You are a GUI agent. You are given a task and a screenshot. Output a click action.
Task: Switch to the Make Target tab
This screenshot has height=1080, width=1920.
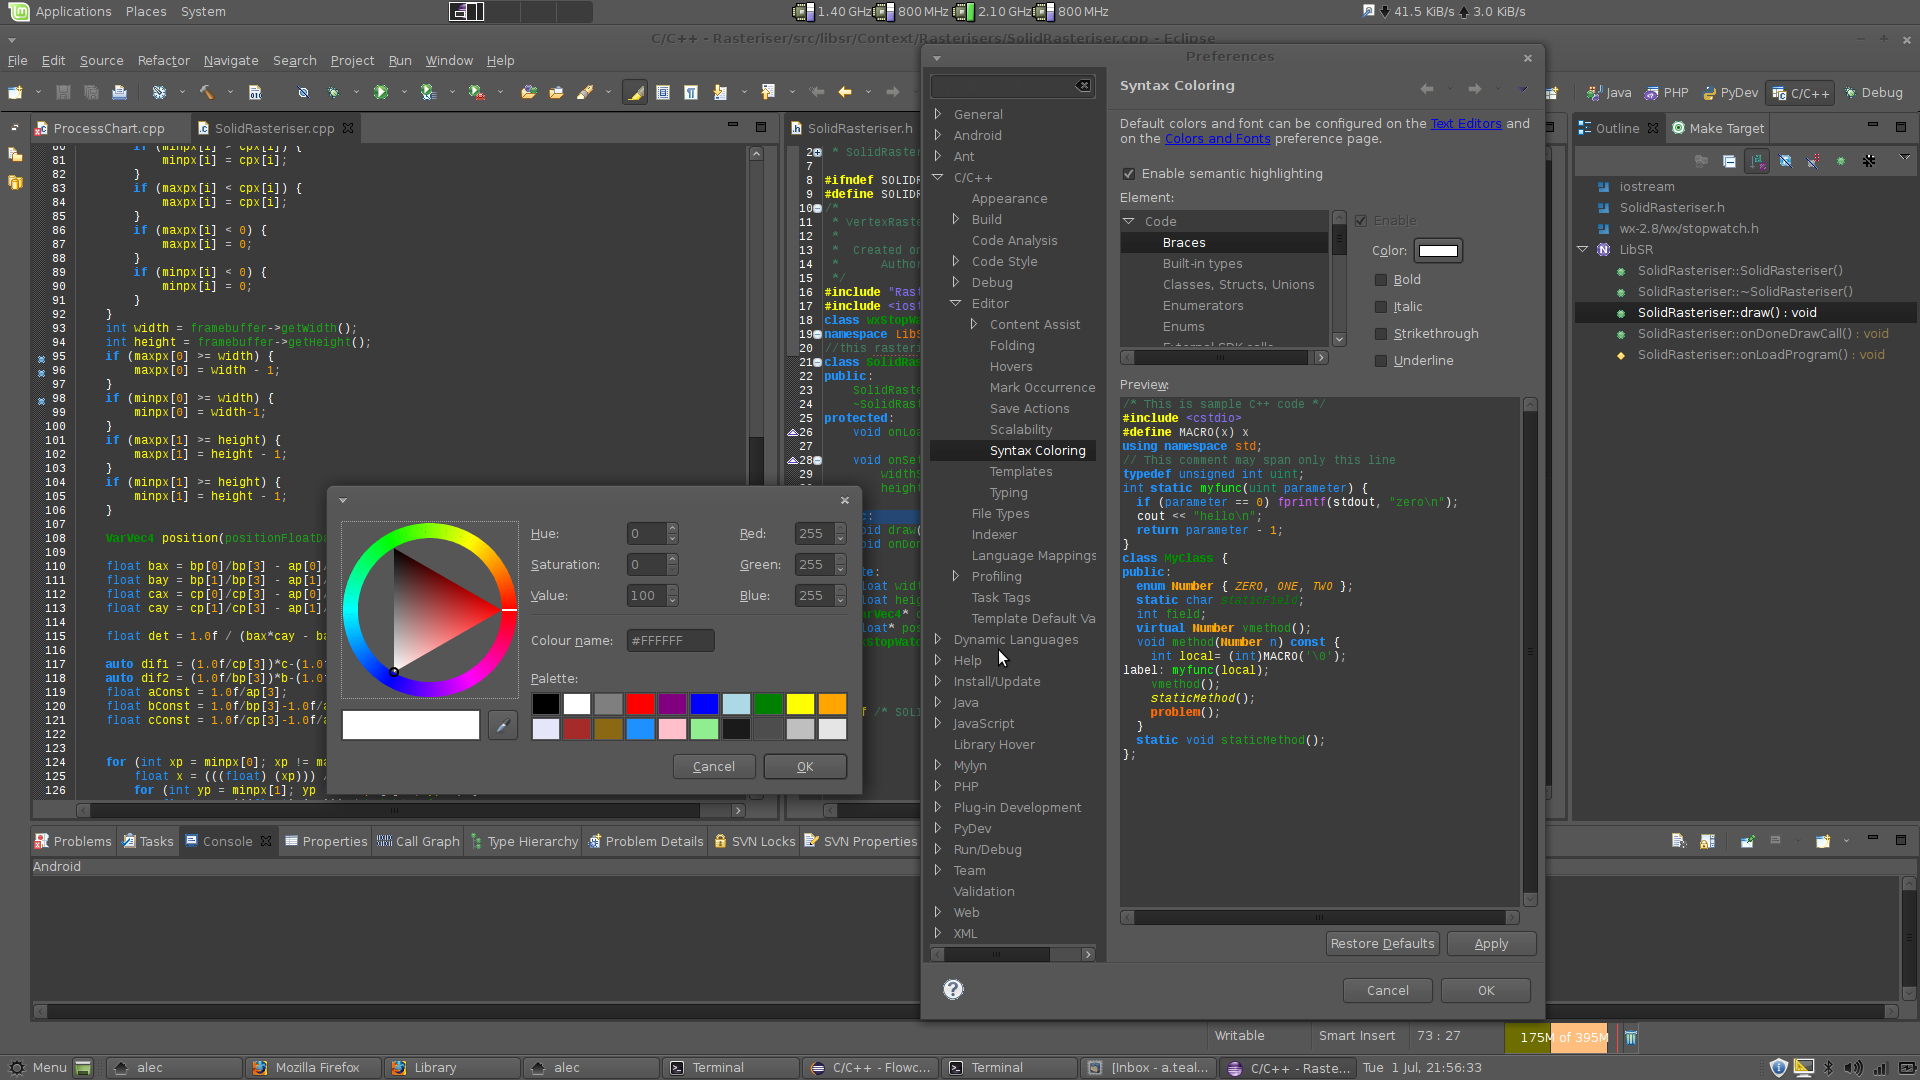point(1716,128)
